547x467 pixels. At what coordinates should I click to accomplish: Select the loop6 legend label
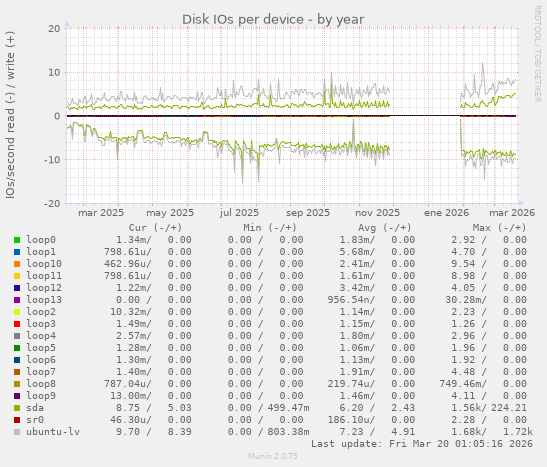tap(41, 360)
